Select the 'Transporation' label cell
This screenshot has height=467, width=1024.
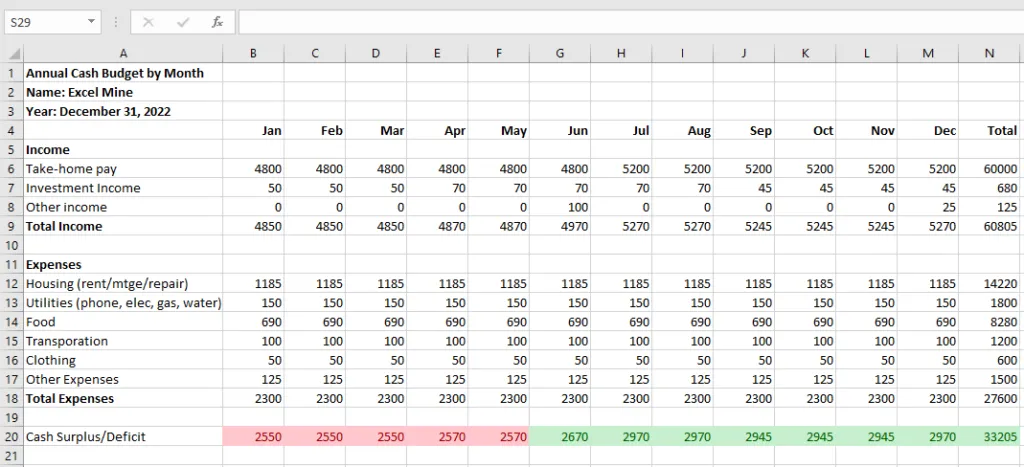coord(123,342)
